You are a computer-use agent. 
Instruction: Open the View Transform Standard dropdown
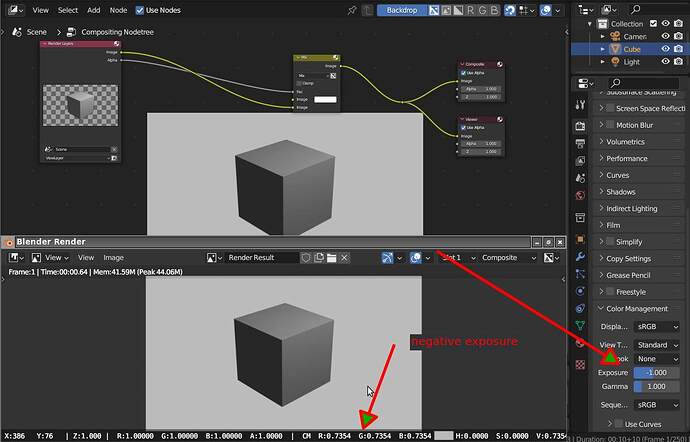[657, 345]
